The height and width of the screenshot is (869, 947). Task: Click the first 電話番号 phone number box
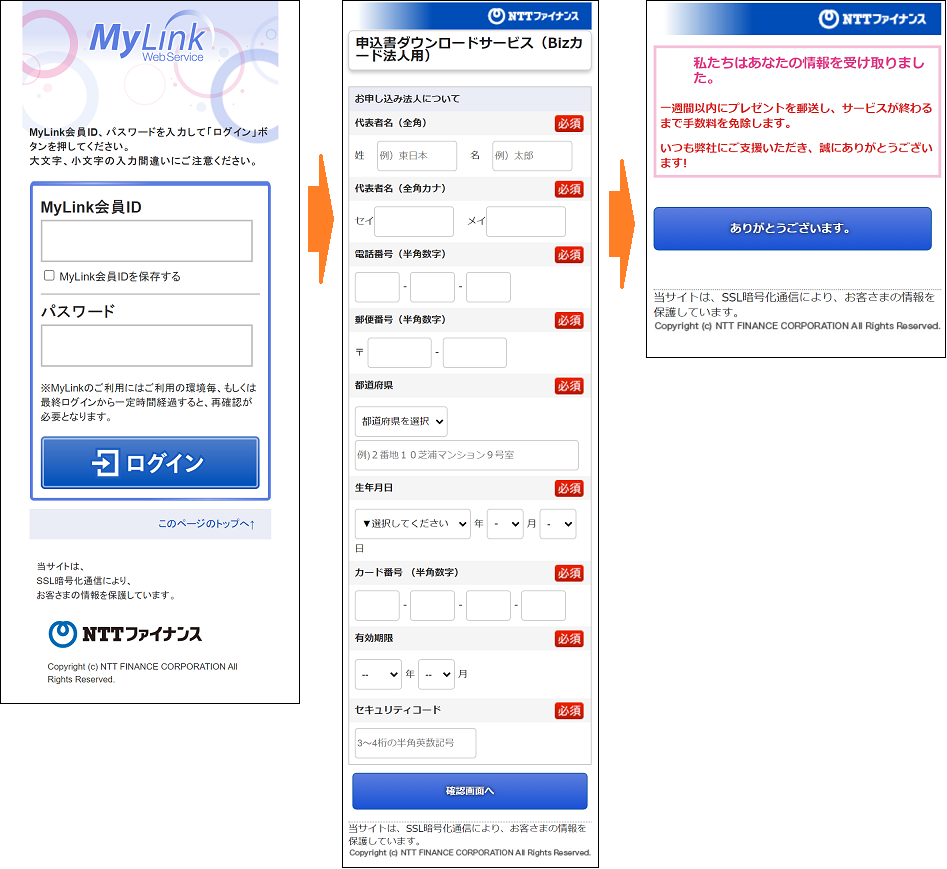point(376,287)
